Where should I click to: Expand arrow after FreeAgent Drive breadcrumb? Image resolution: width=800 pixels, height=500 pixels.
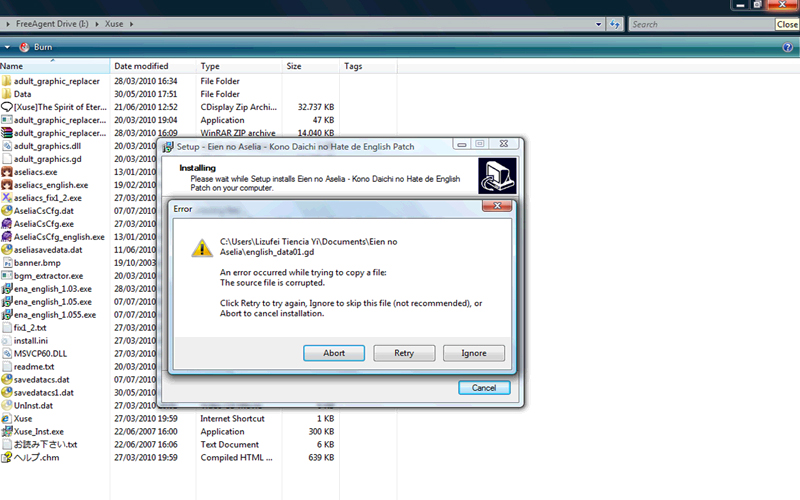pyautogui.click(x=96, y=24)
